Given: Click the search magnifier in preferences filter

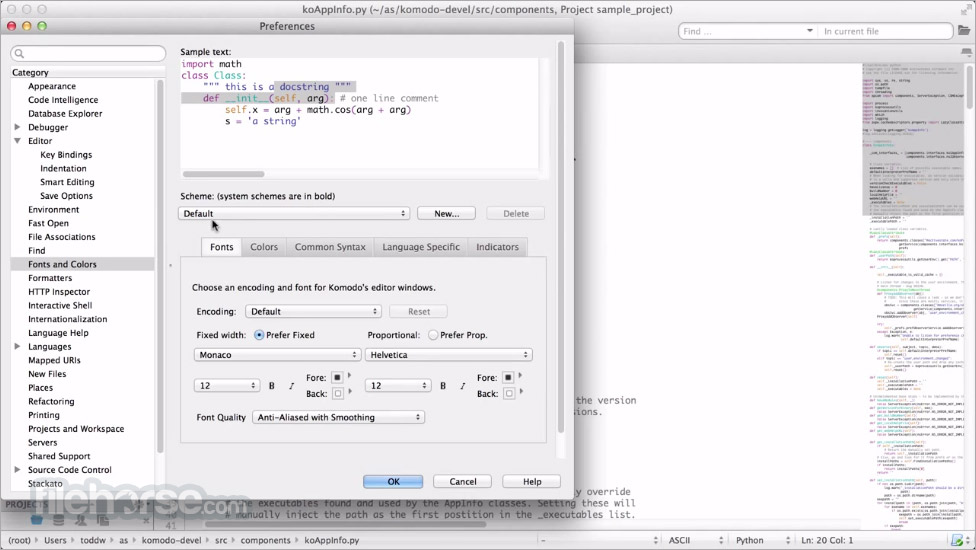Looking at the screenshot, I should (19, 54).
